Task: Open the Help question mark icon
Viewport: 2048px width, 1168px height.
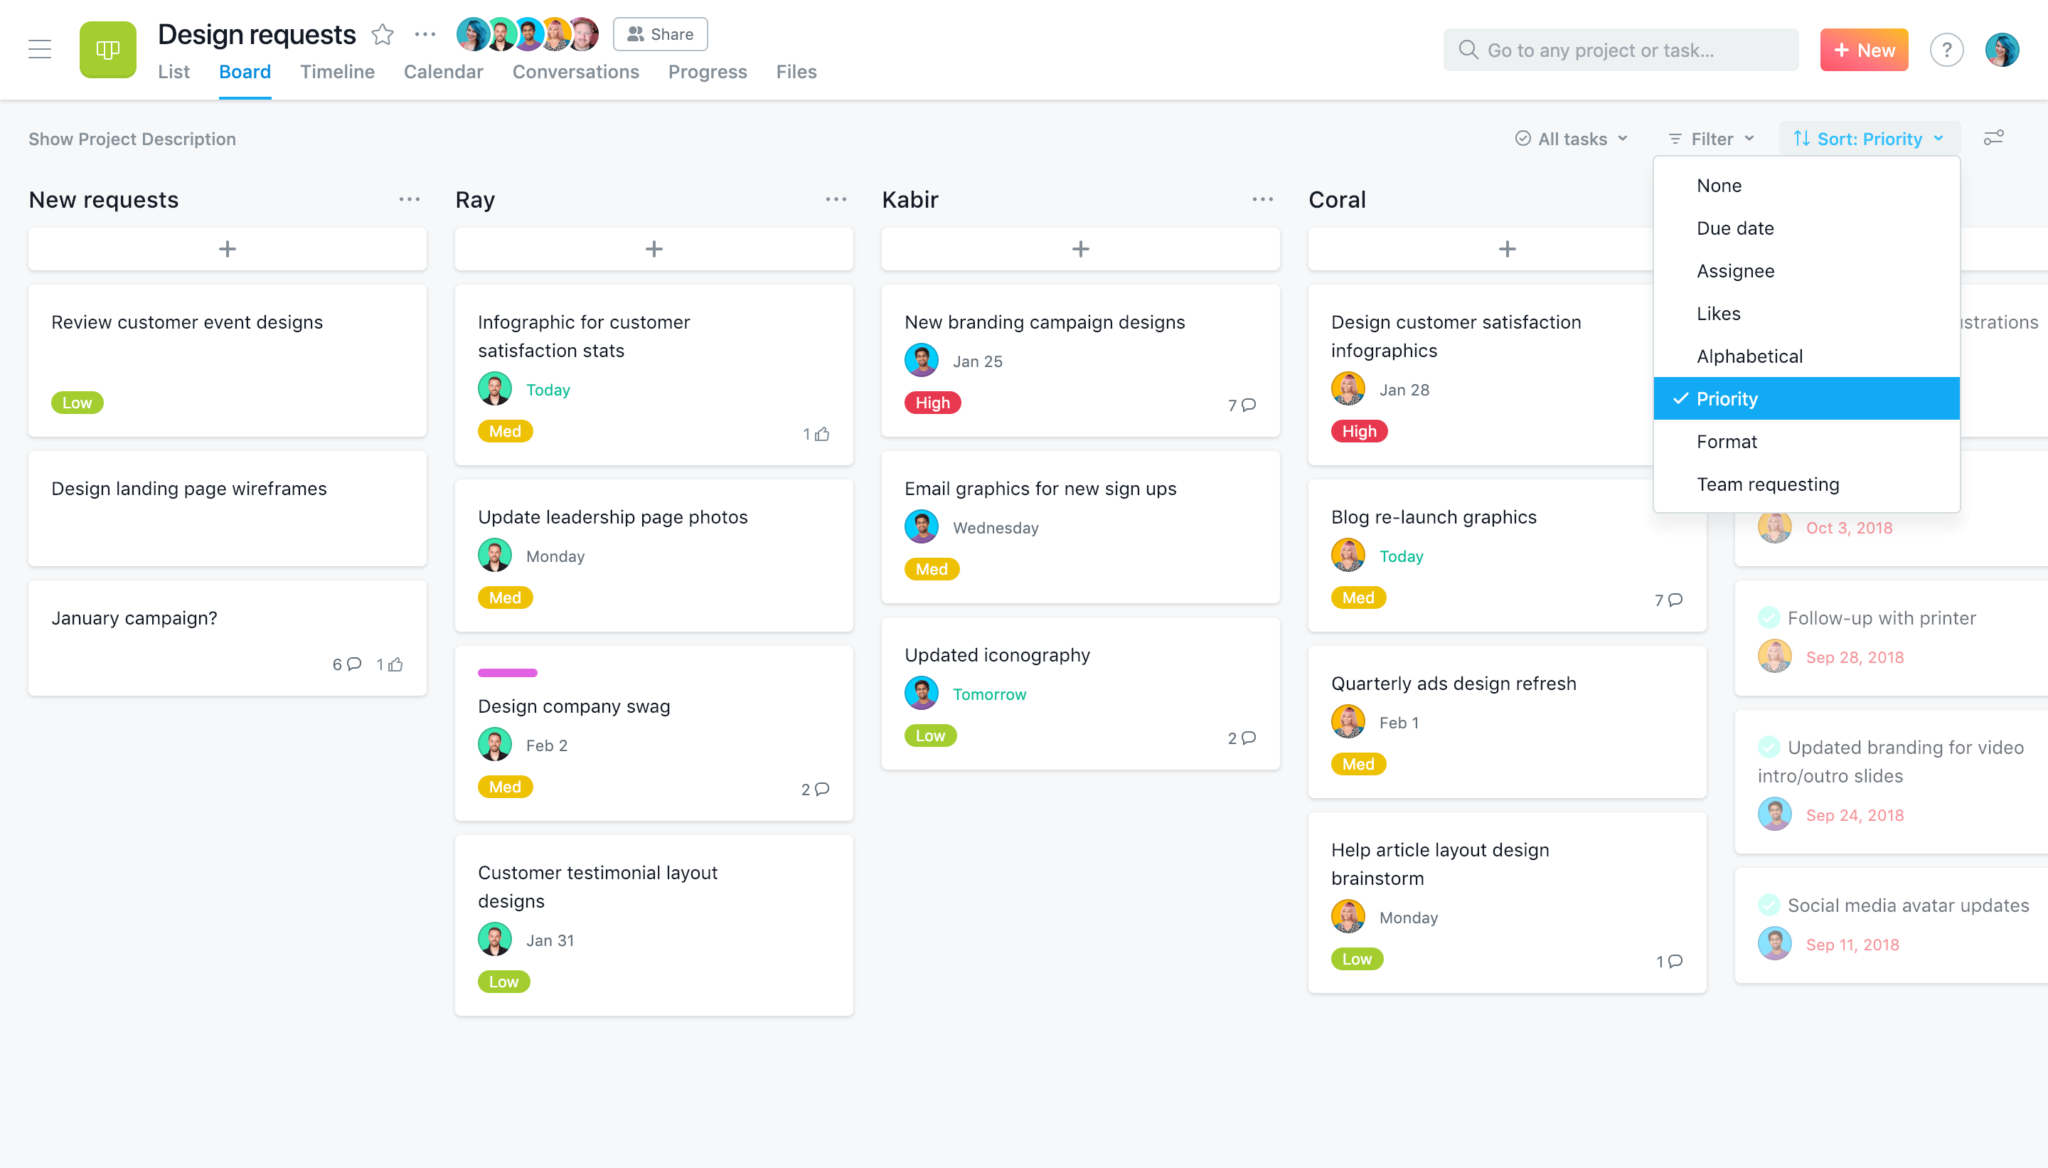Action: 1947,49
